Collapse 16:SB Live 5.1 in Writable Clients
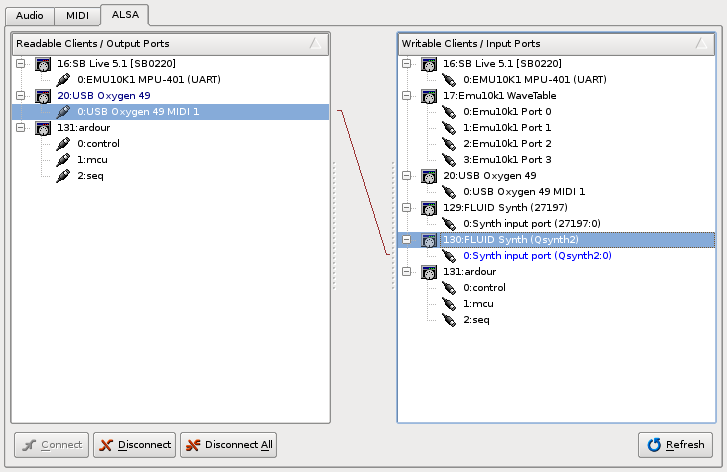Image resolution: width=727 pixels, height=472 pixels. [x=407, y=63]
